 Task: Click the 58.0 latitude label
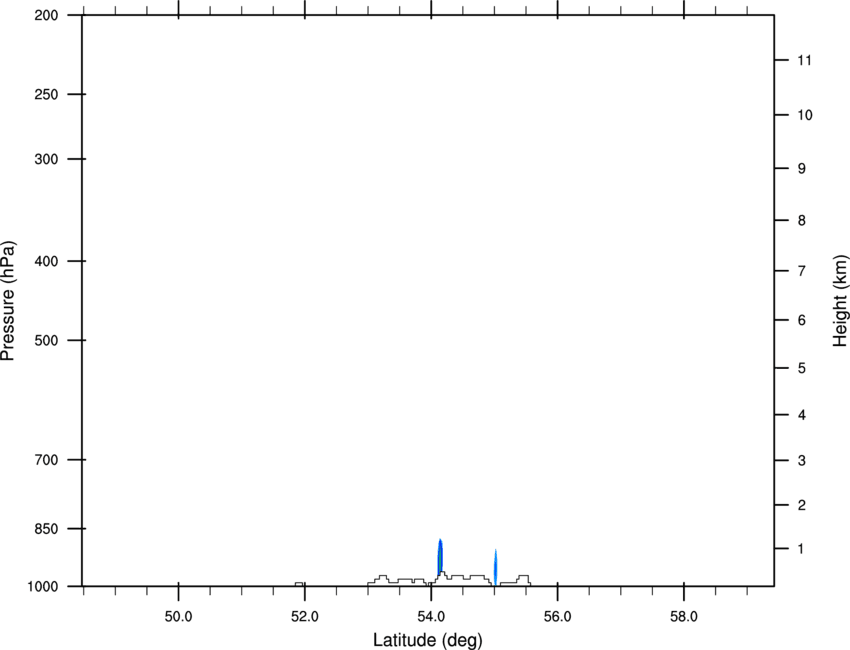(x=684, y=616)
